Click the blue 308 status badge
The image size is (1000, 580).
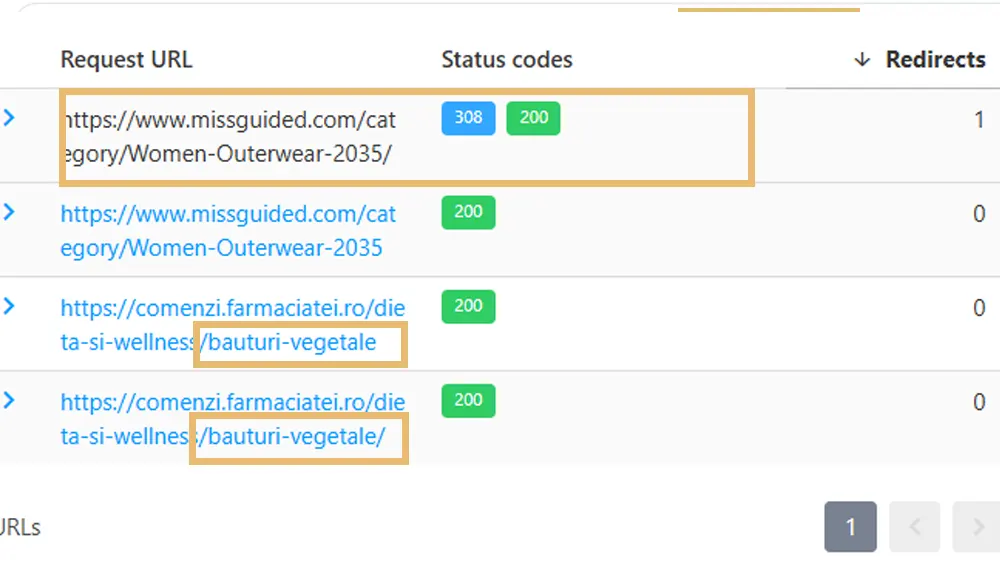tap(468, 118)
